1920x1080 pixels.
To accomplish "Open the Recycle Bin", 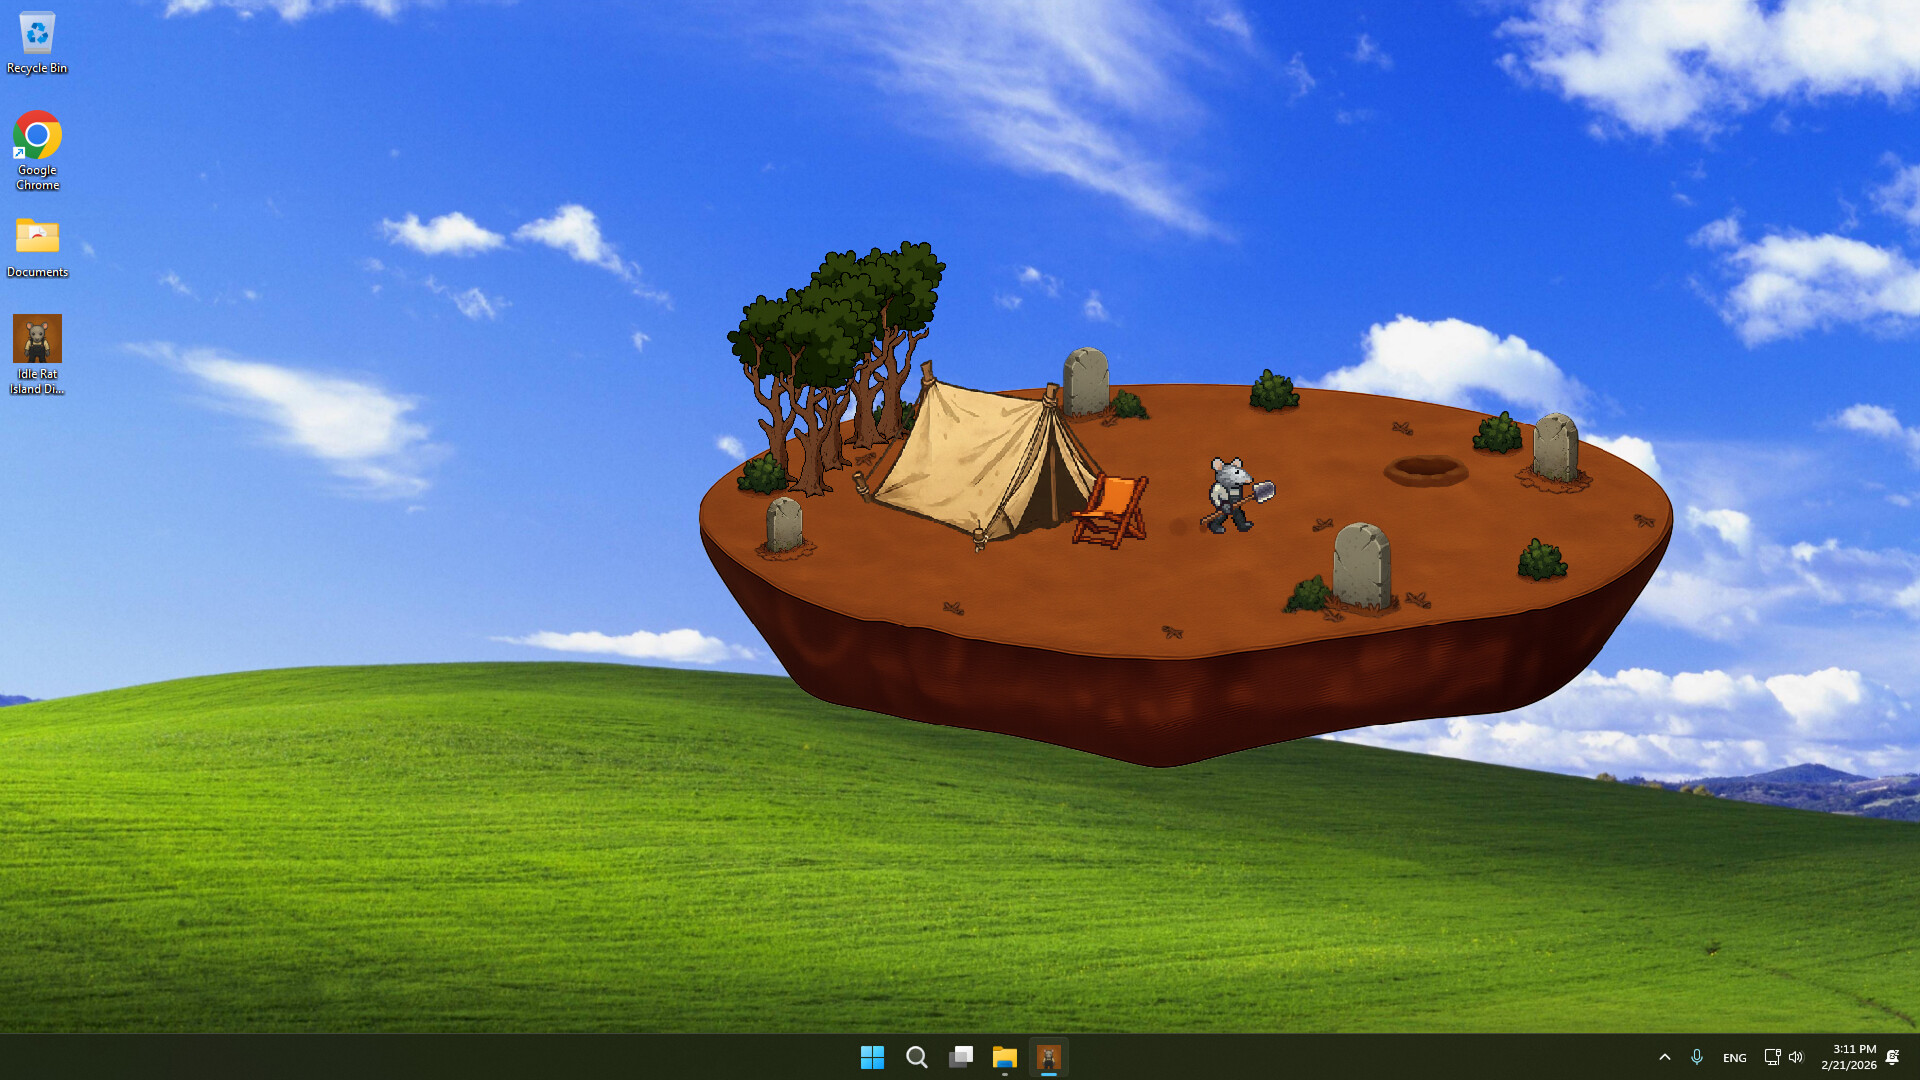I will coord(37,32).
